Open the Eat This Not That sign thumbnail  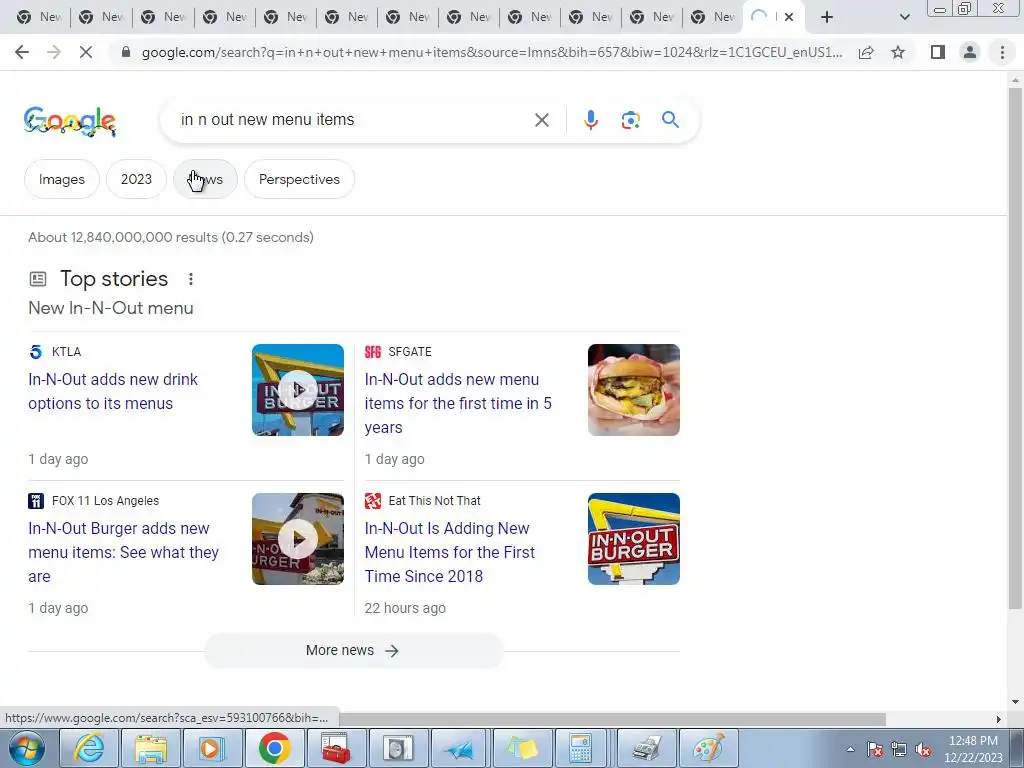coord(633,539)
